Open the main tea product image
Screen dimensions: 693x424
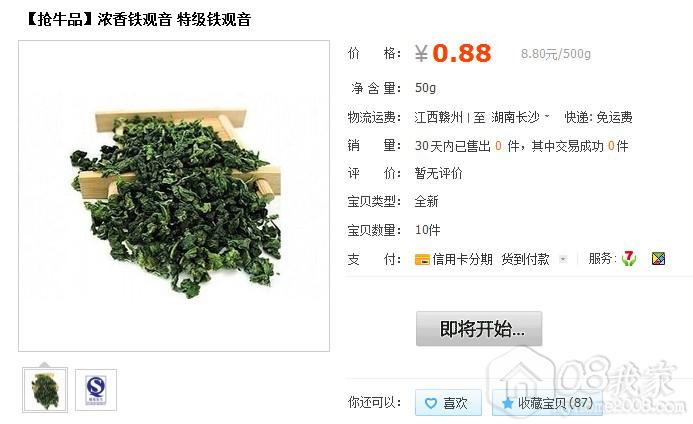coord(174,196)
